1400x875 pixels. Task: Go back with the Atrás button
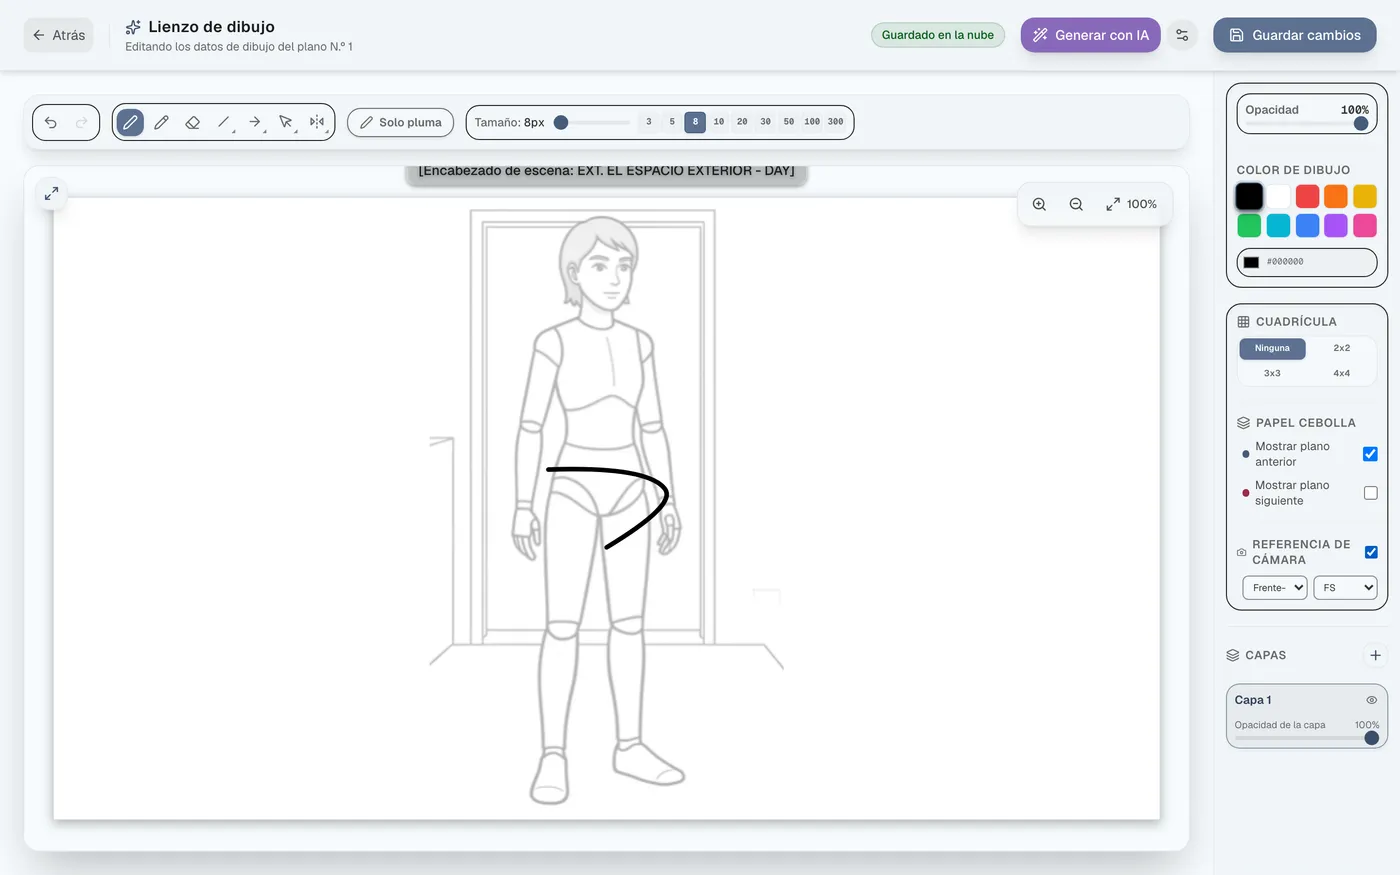click(x=59, y=35)
